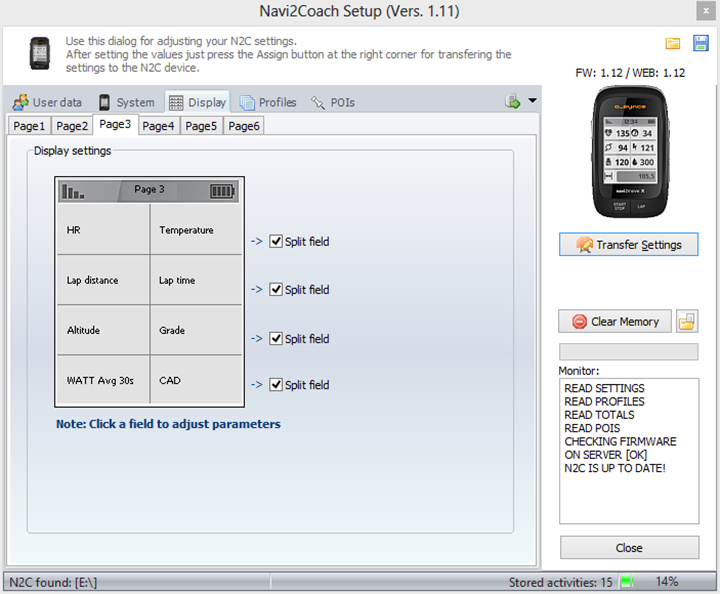720x594 pixels.
Task: Open the Page4 tab
Action: coord(158,126)
